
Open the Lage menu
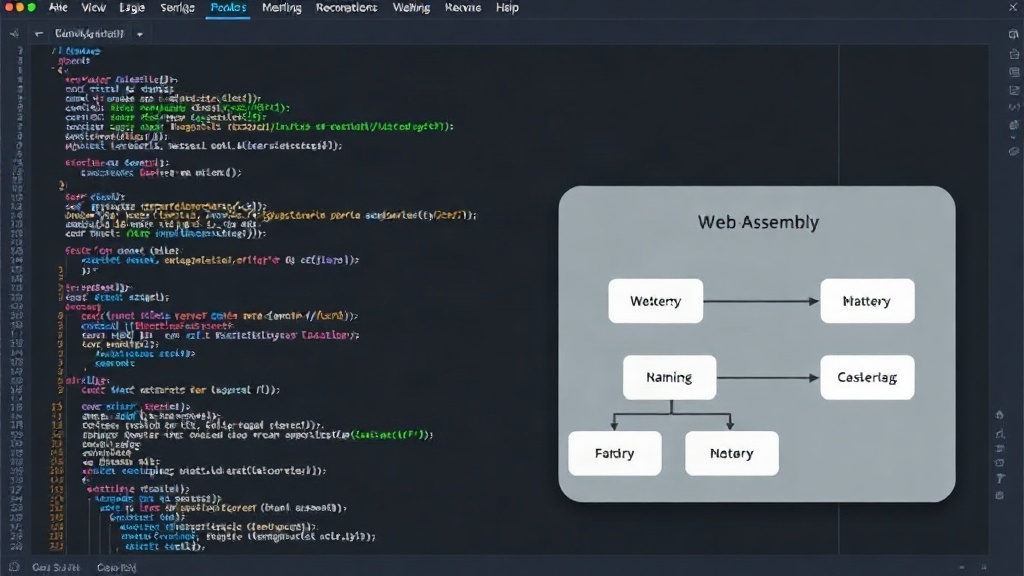[x=132, y=8]
